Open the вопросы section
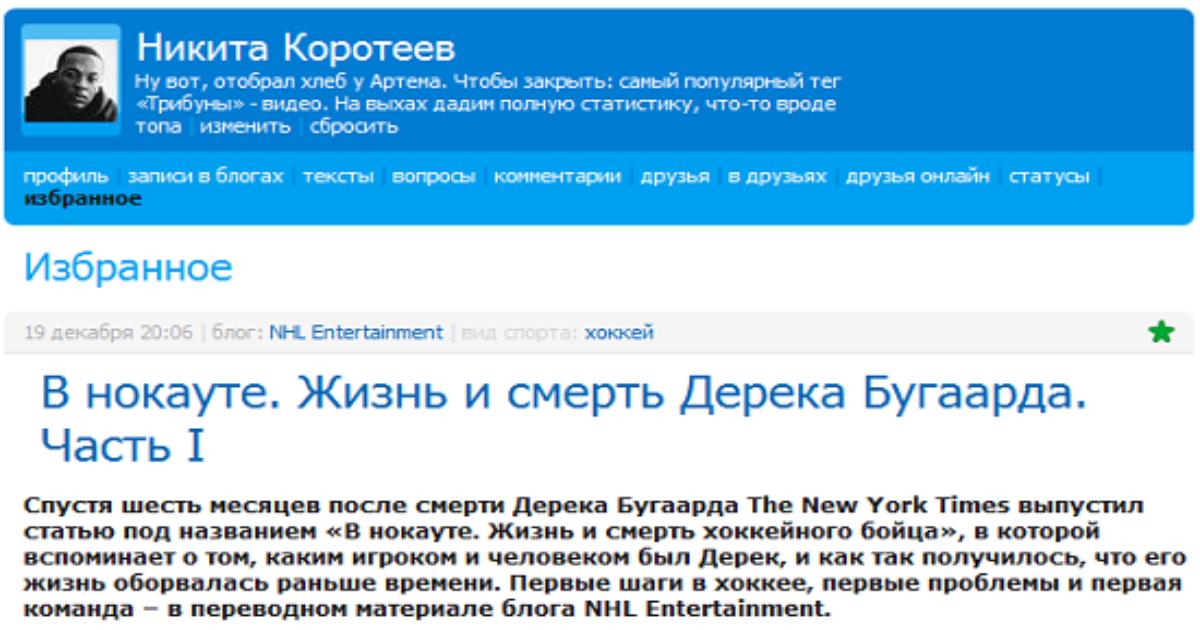Viewport: 1200px width, 630px height. [433, 177]
